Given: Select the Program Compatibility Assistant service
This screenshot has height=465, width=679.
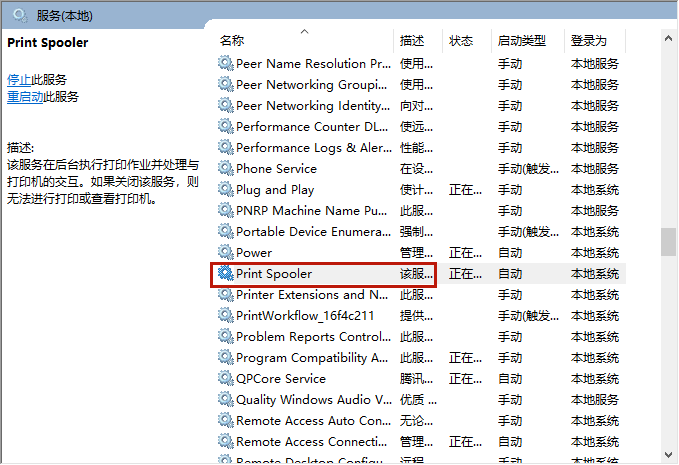Looking at the screenshot, I should [312, 358].
